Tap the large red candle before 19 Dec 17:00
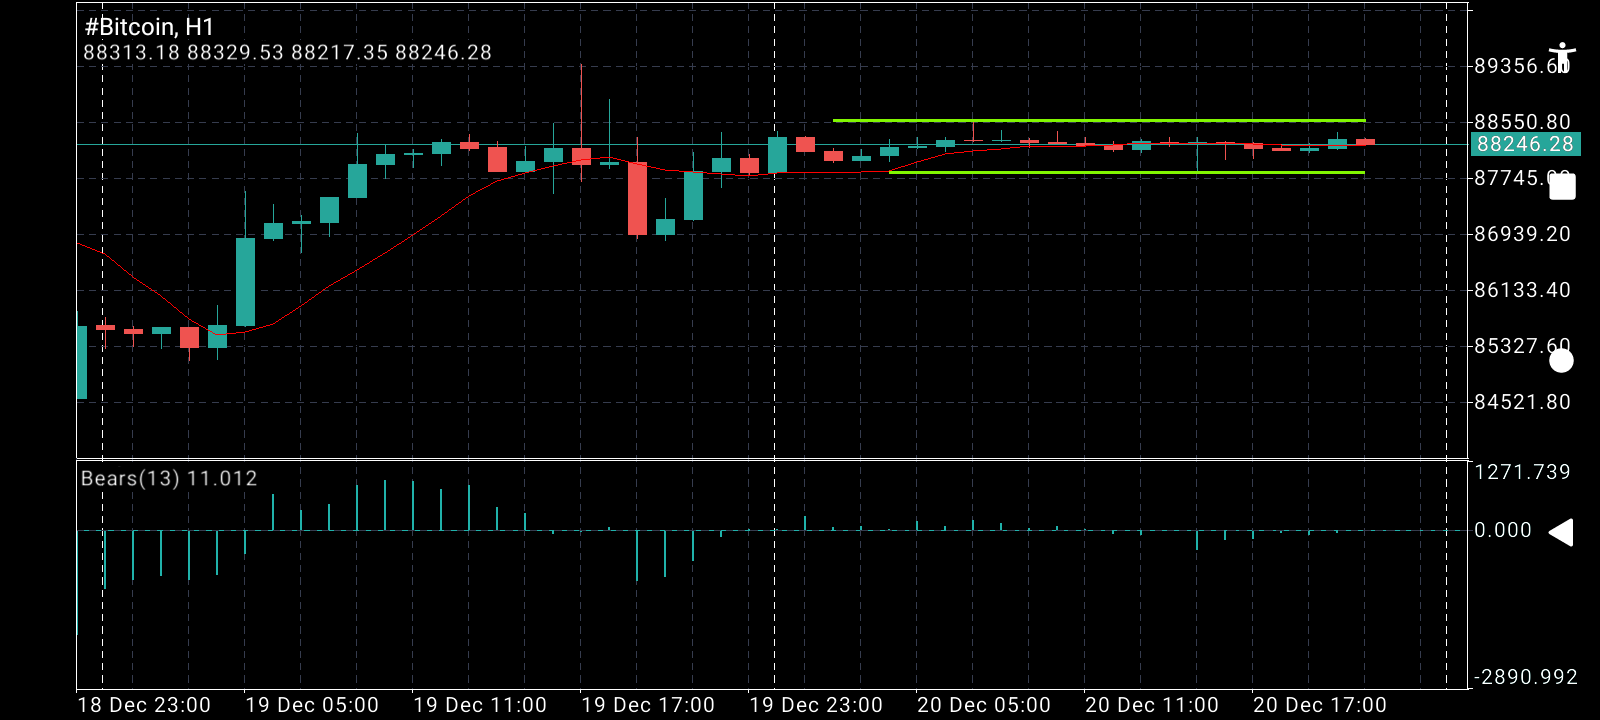Screen dimensions: 1600x720 637,199
